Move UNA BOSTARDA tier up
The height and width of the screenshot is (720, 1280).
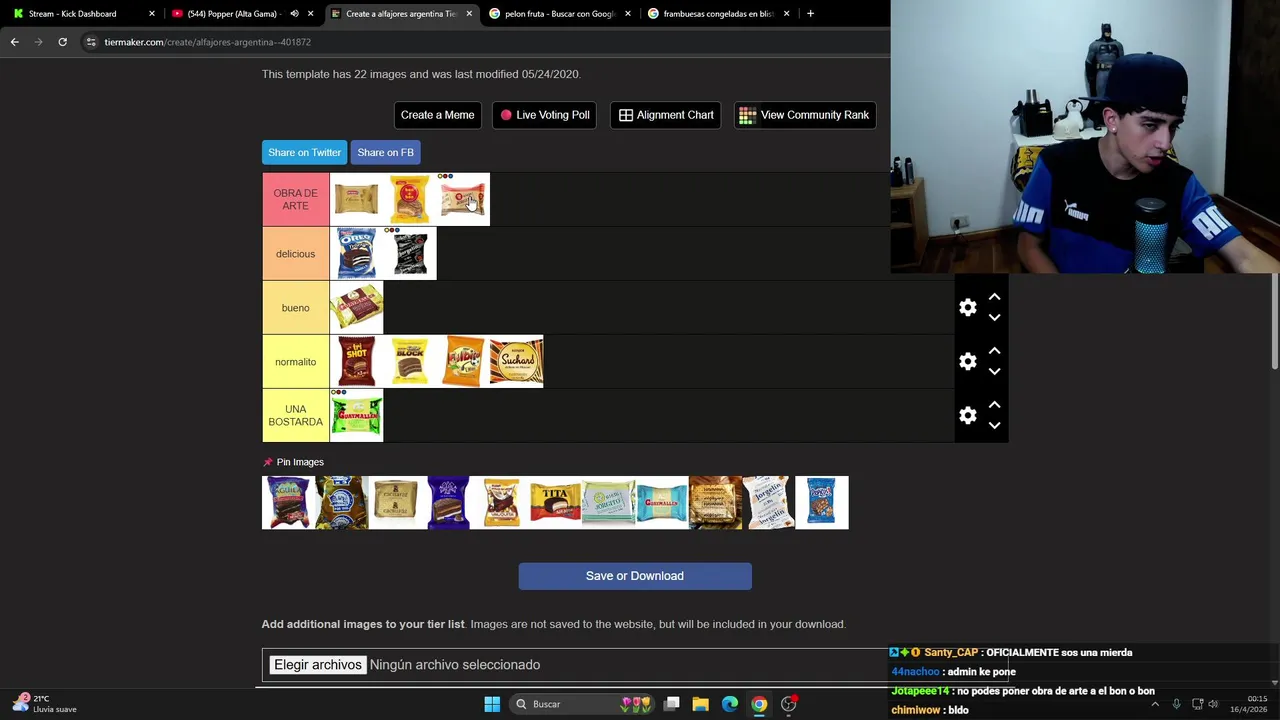click(994, 405)
